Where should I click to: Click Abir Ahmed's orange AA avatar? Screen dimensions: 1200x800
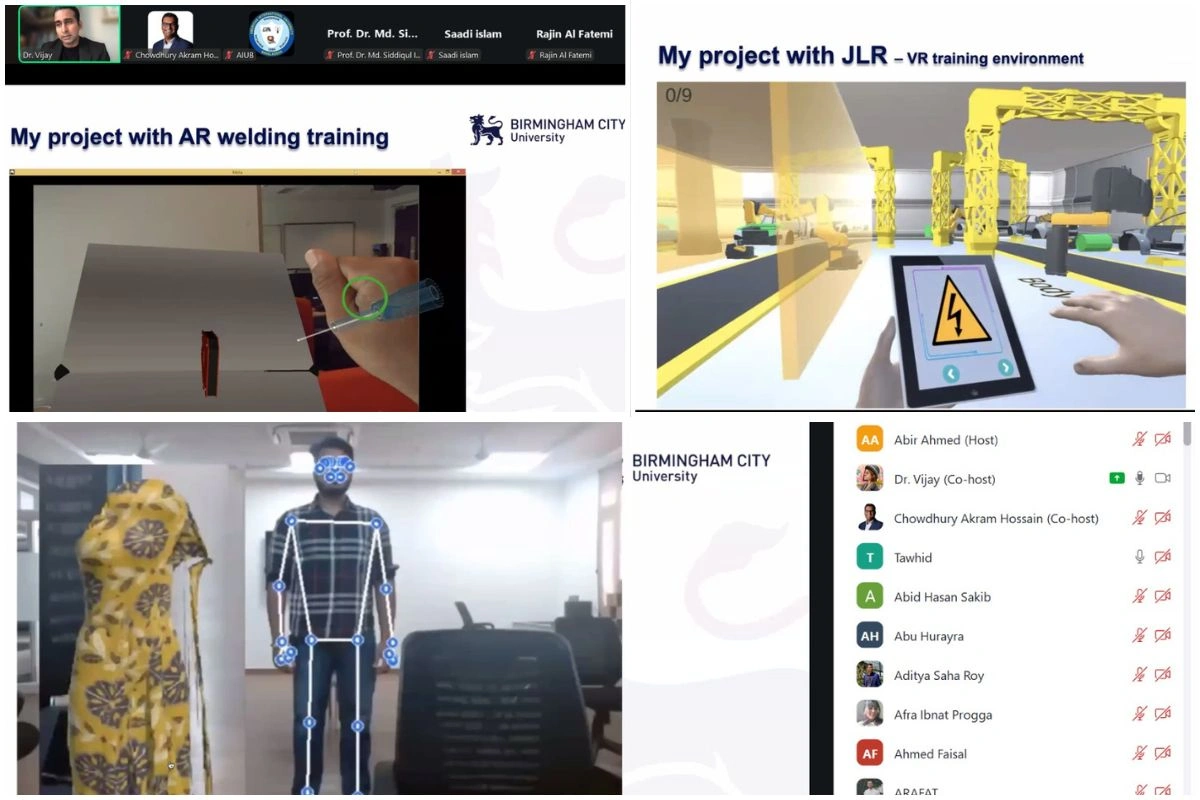click(869, 440)
